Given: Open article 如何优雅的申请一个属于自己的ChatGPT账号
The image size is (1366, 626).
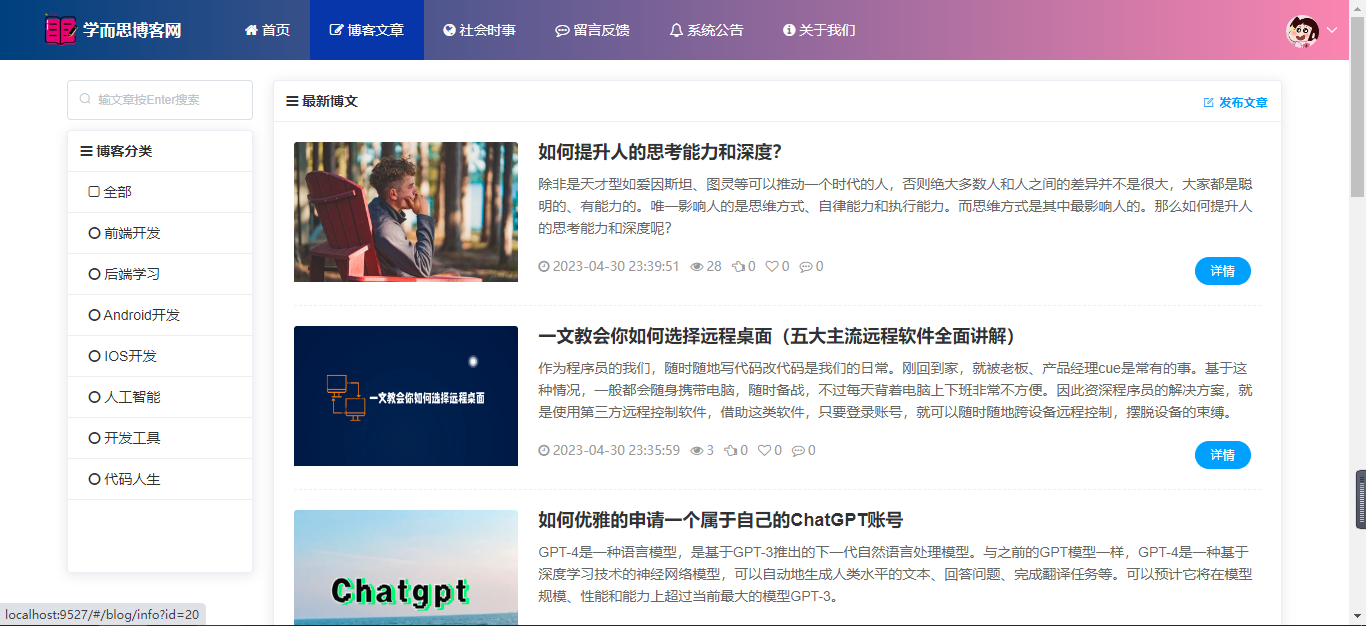Looking at the screenshot, I should 720,520.
